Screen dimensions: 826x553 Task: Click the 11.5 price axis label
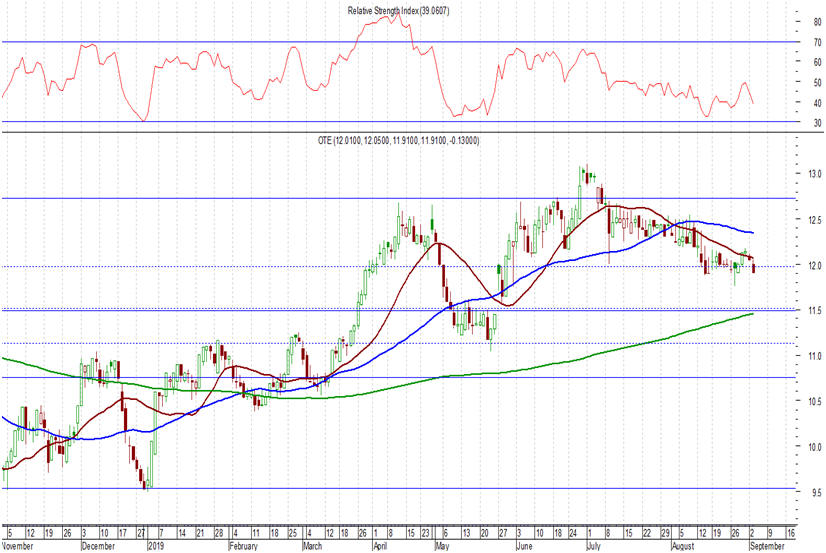815,311
